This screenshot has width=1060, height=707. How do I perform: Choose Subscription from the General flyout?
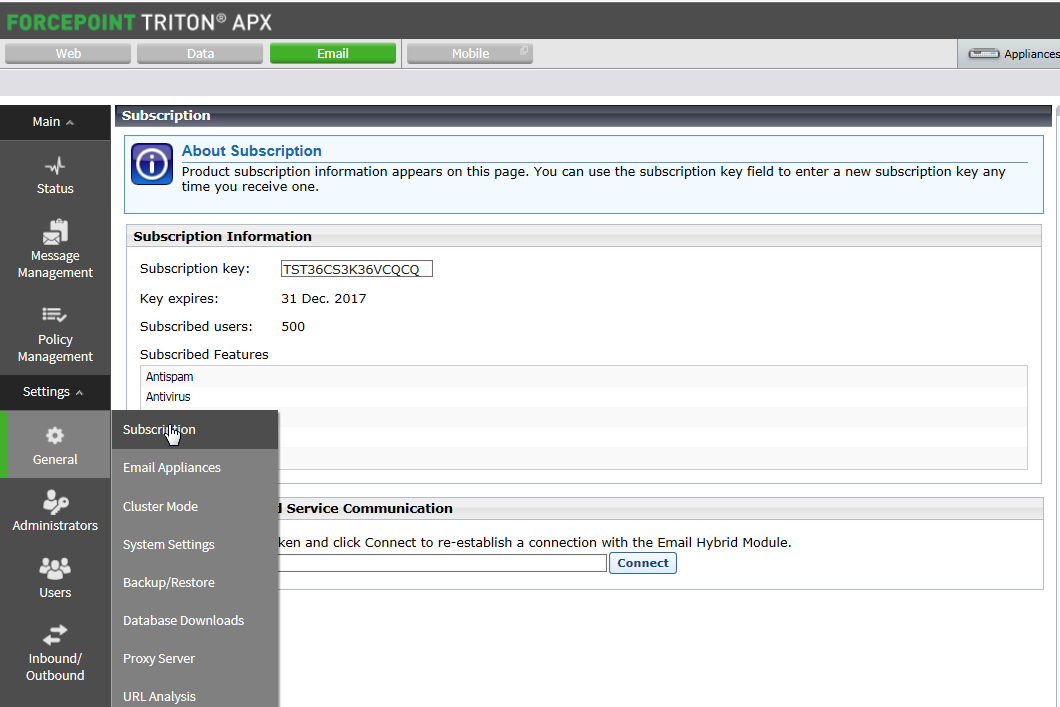[x=195, y=429]
